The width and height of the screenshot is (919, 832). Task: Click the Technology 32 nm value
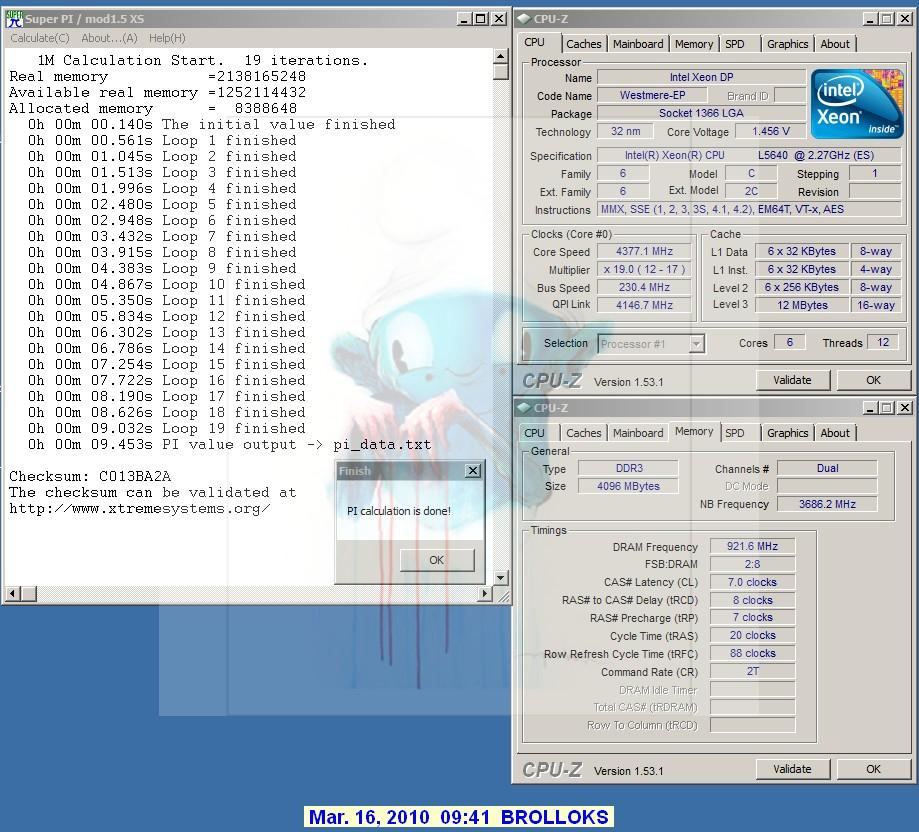tap(625, 131)
